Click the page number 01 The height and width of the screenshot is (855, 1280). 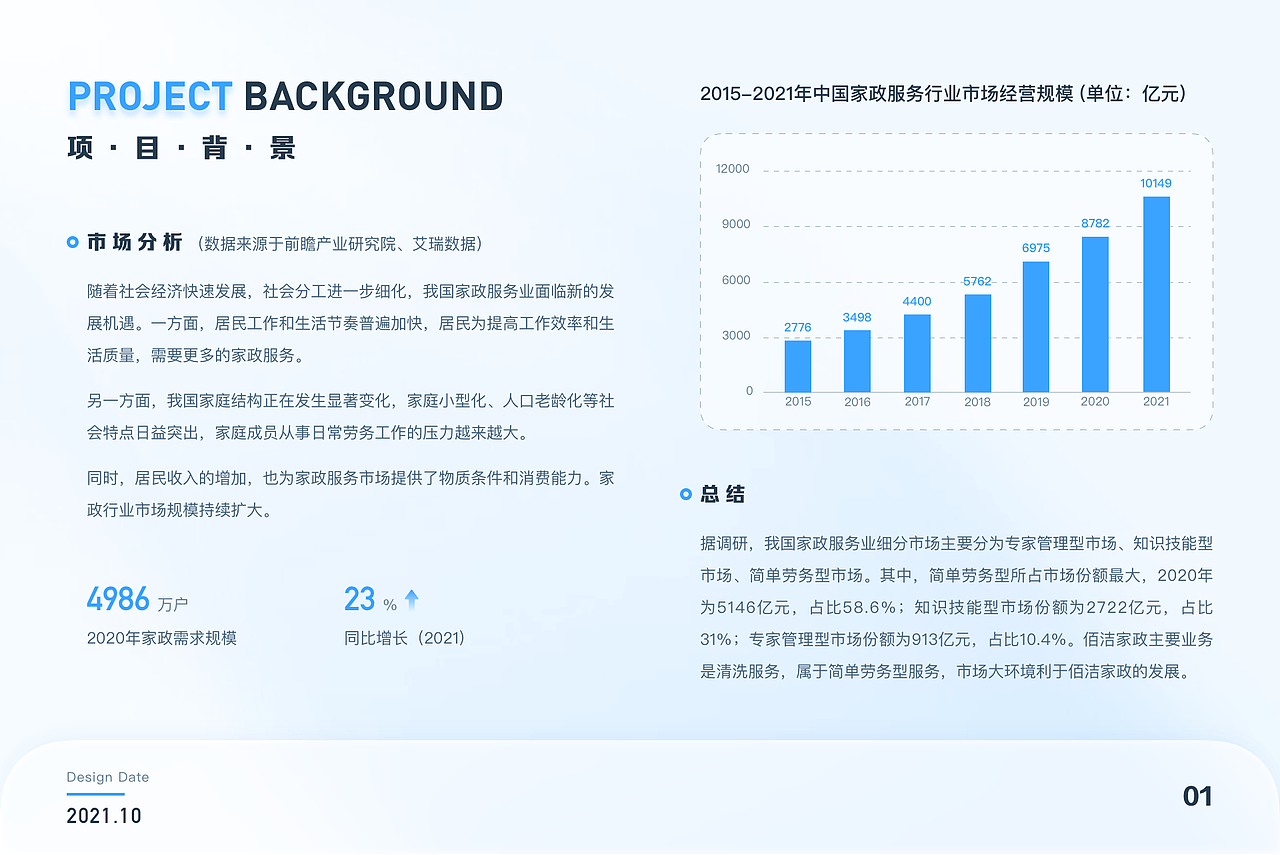point(1198,796)
